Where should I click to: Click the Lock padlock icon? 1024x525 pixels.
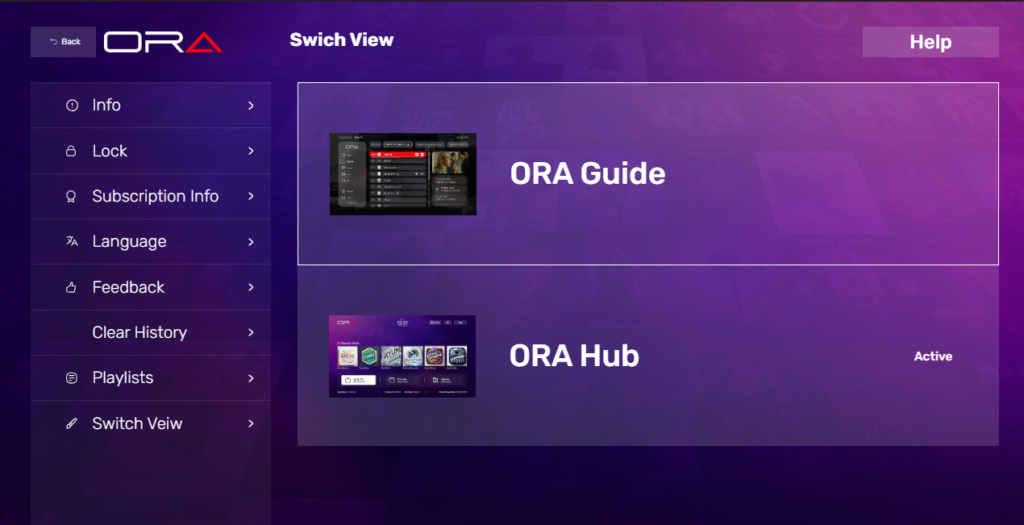(x=71, y=151)
